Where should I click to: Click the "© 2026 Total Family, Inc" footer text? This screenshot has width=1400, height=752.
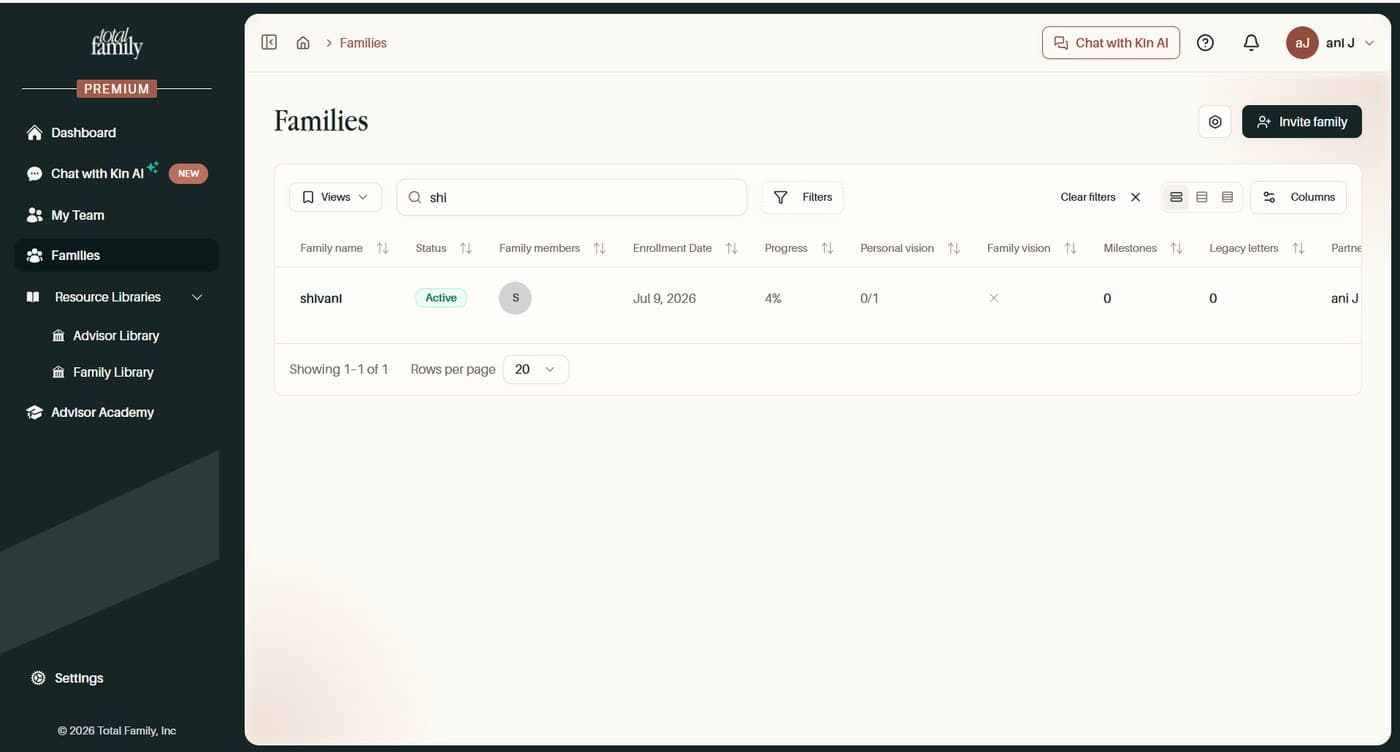coord(117,731)
